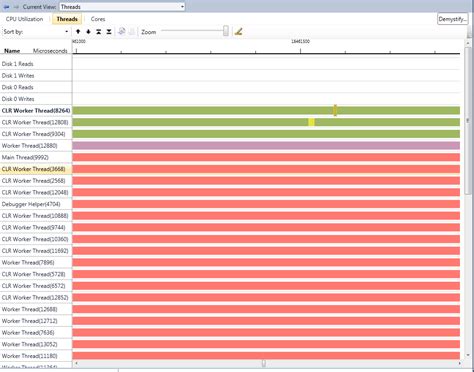
Task: Click the Microseconds column header
Action: coord(50,51)
